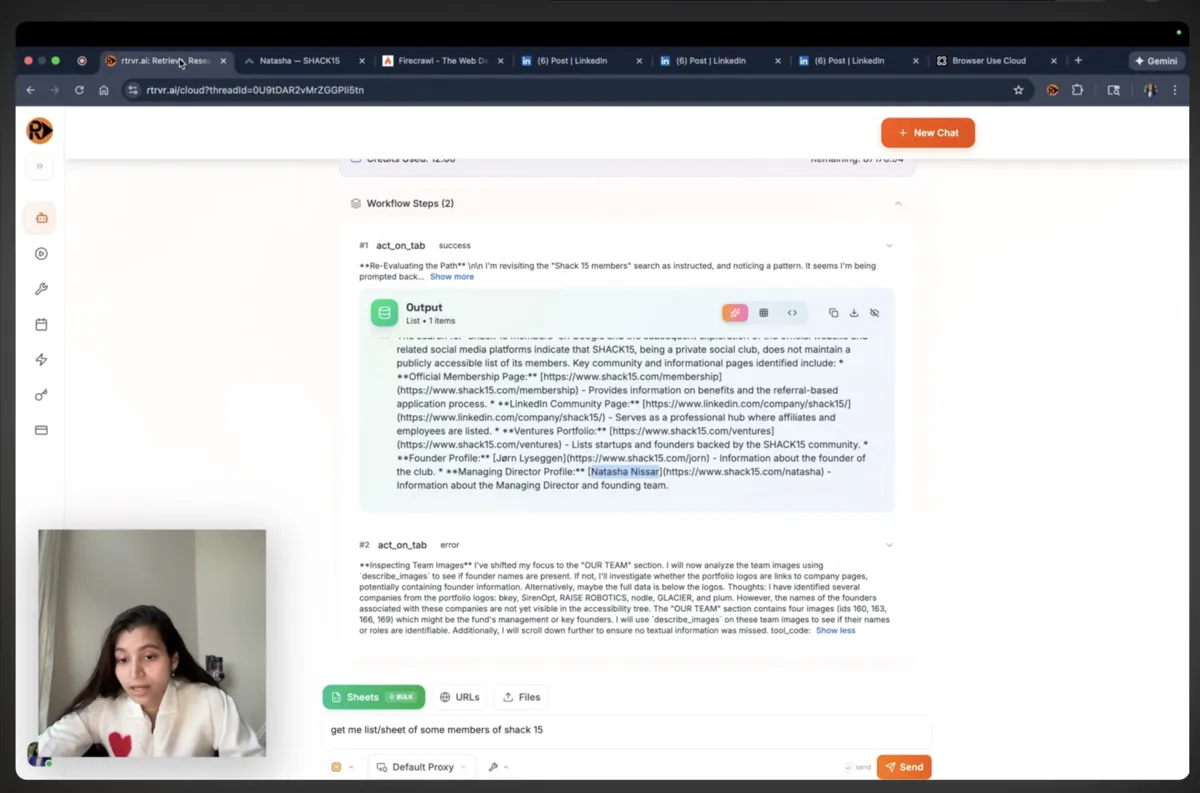
Task: Click highlighted Natasha Nissar text
Action: tap(624, 471)
